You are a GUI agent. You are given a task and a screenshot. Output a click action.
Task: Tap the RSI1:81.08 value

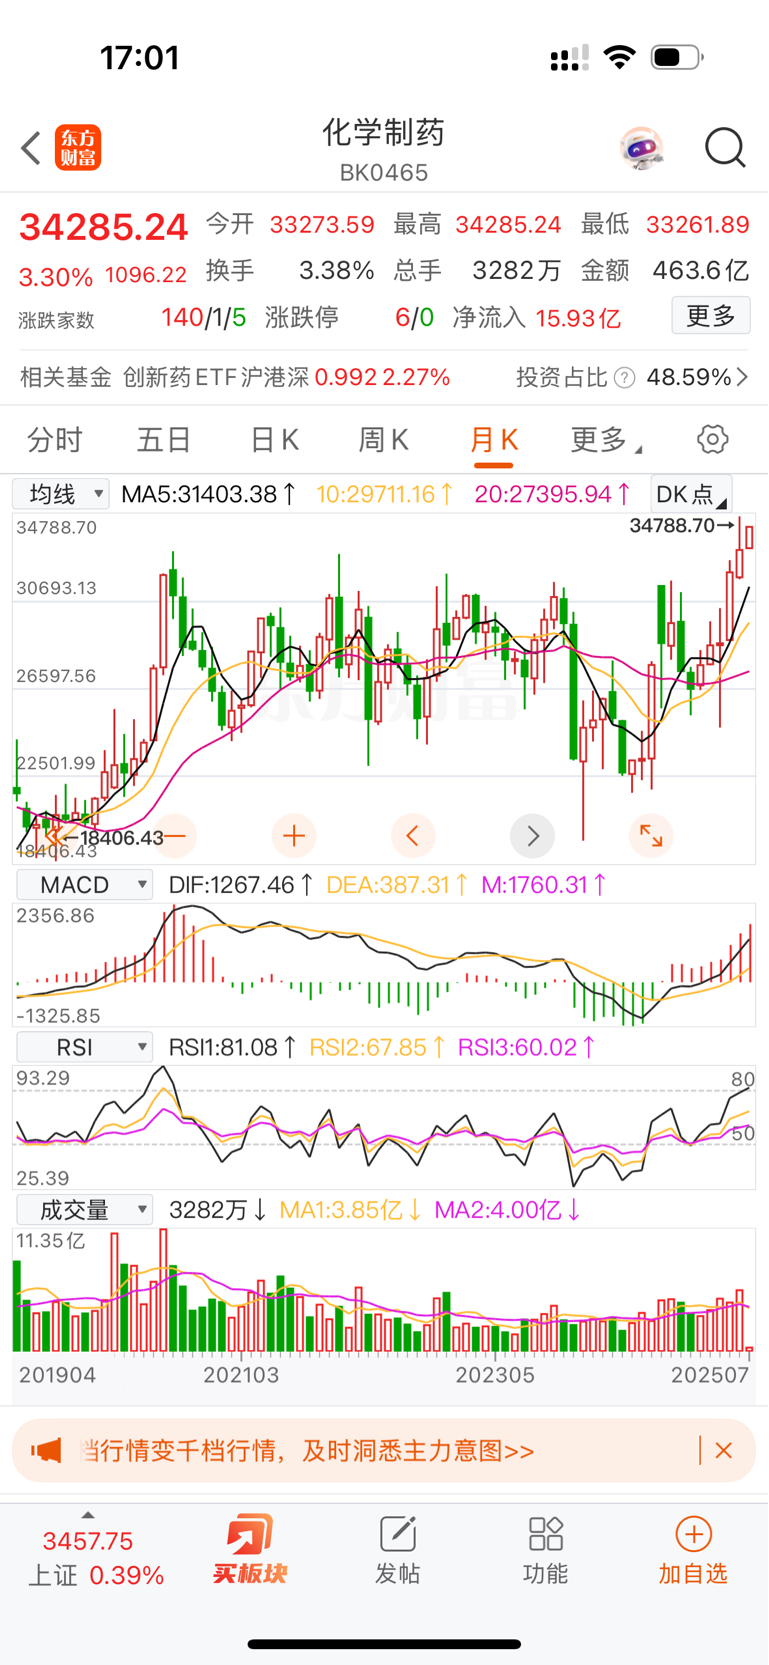[232, 1047]
